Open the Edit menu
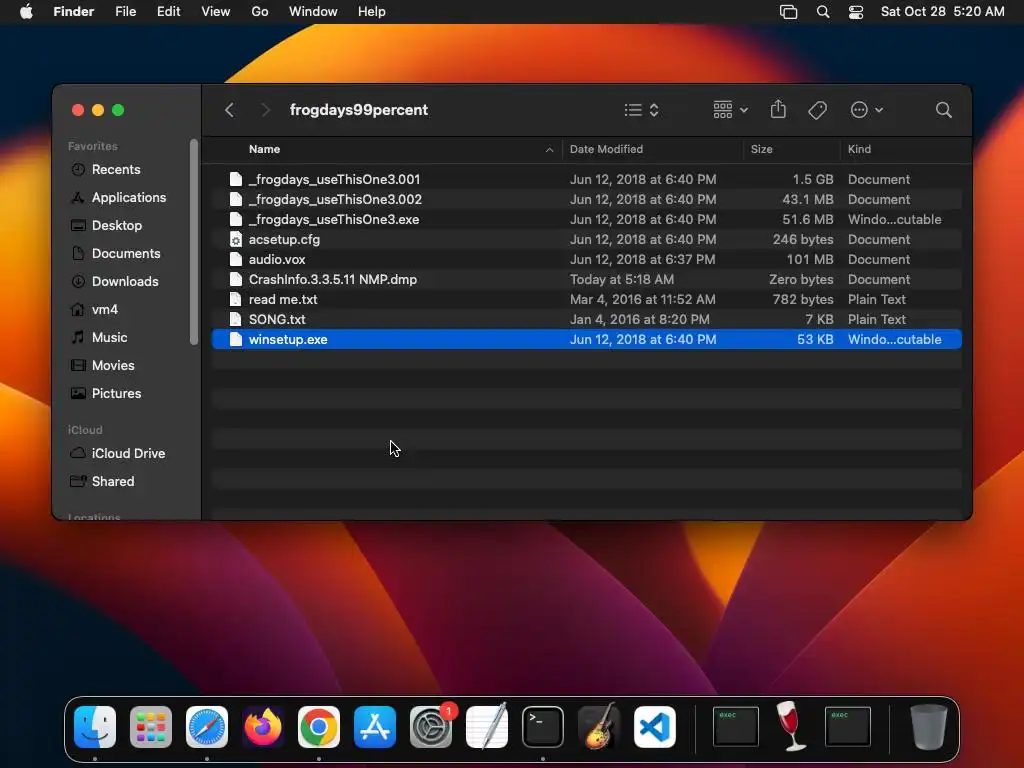1024x768 pixels. coord(168,12)
